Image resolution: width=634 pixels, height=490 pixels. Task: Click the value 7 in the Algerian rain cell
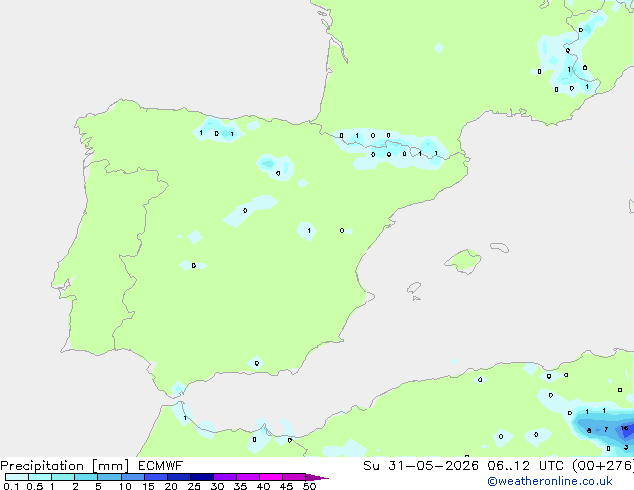(x=606, y=429)
